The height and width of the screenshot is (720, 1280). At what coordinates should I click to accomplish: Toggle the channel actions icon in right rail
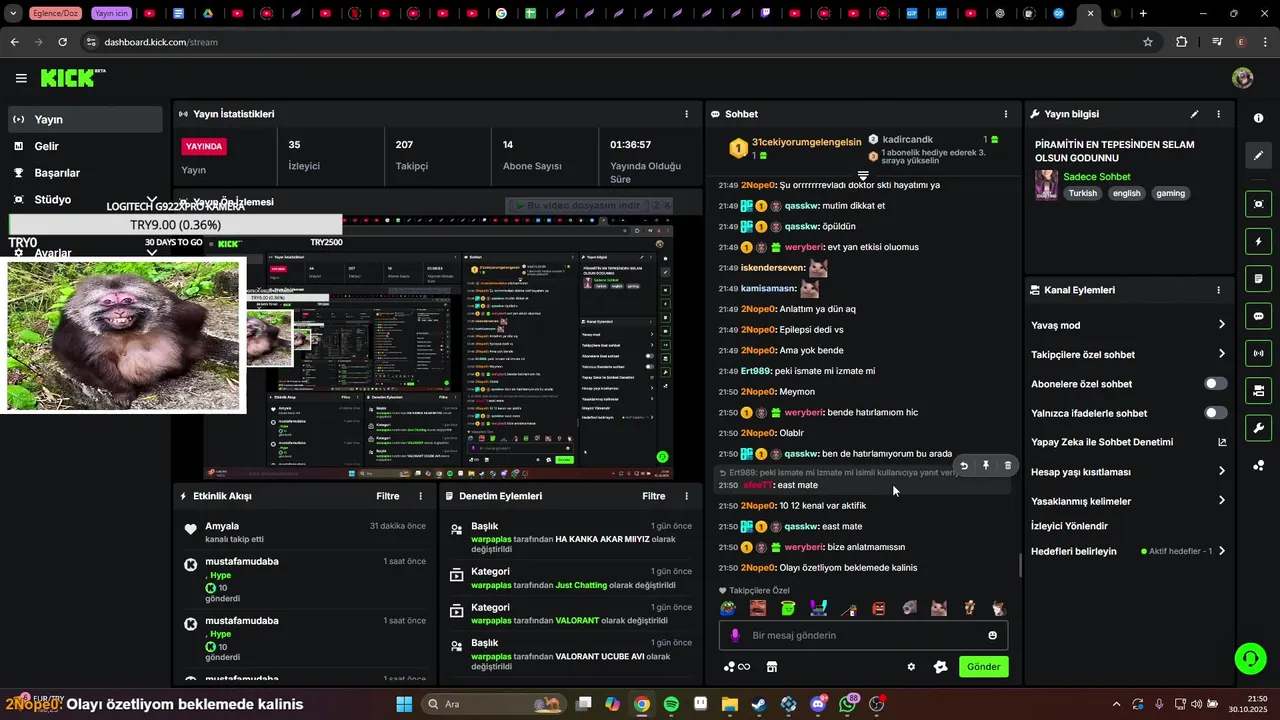point(1258,390)
